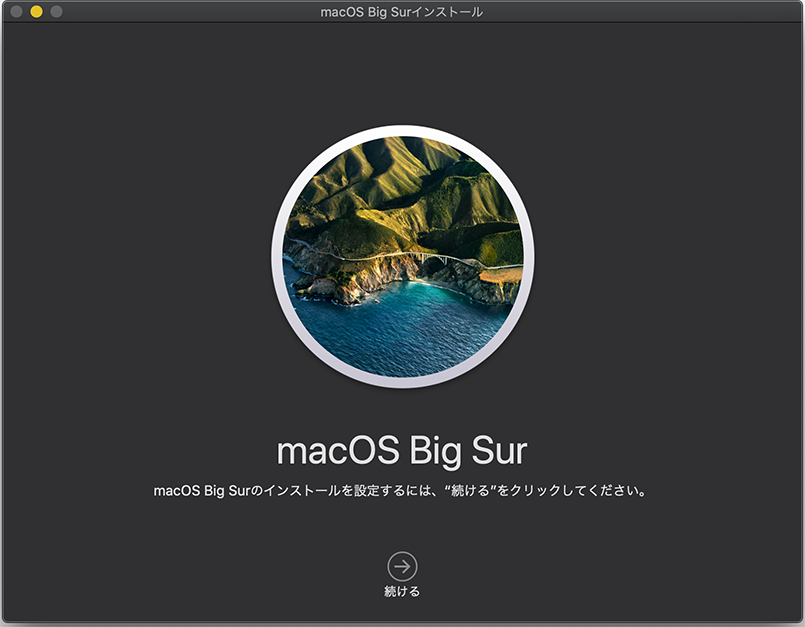The image size is (805, 627).
Task: Click the circular arrow Continue icon
Action: coord(402,564)
